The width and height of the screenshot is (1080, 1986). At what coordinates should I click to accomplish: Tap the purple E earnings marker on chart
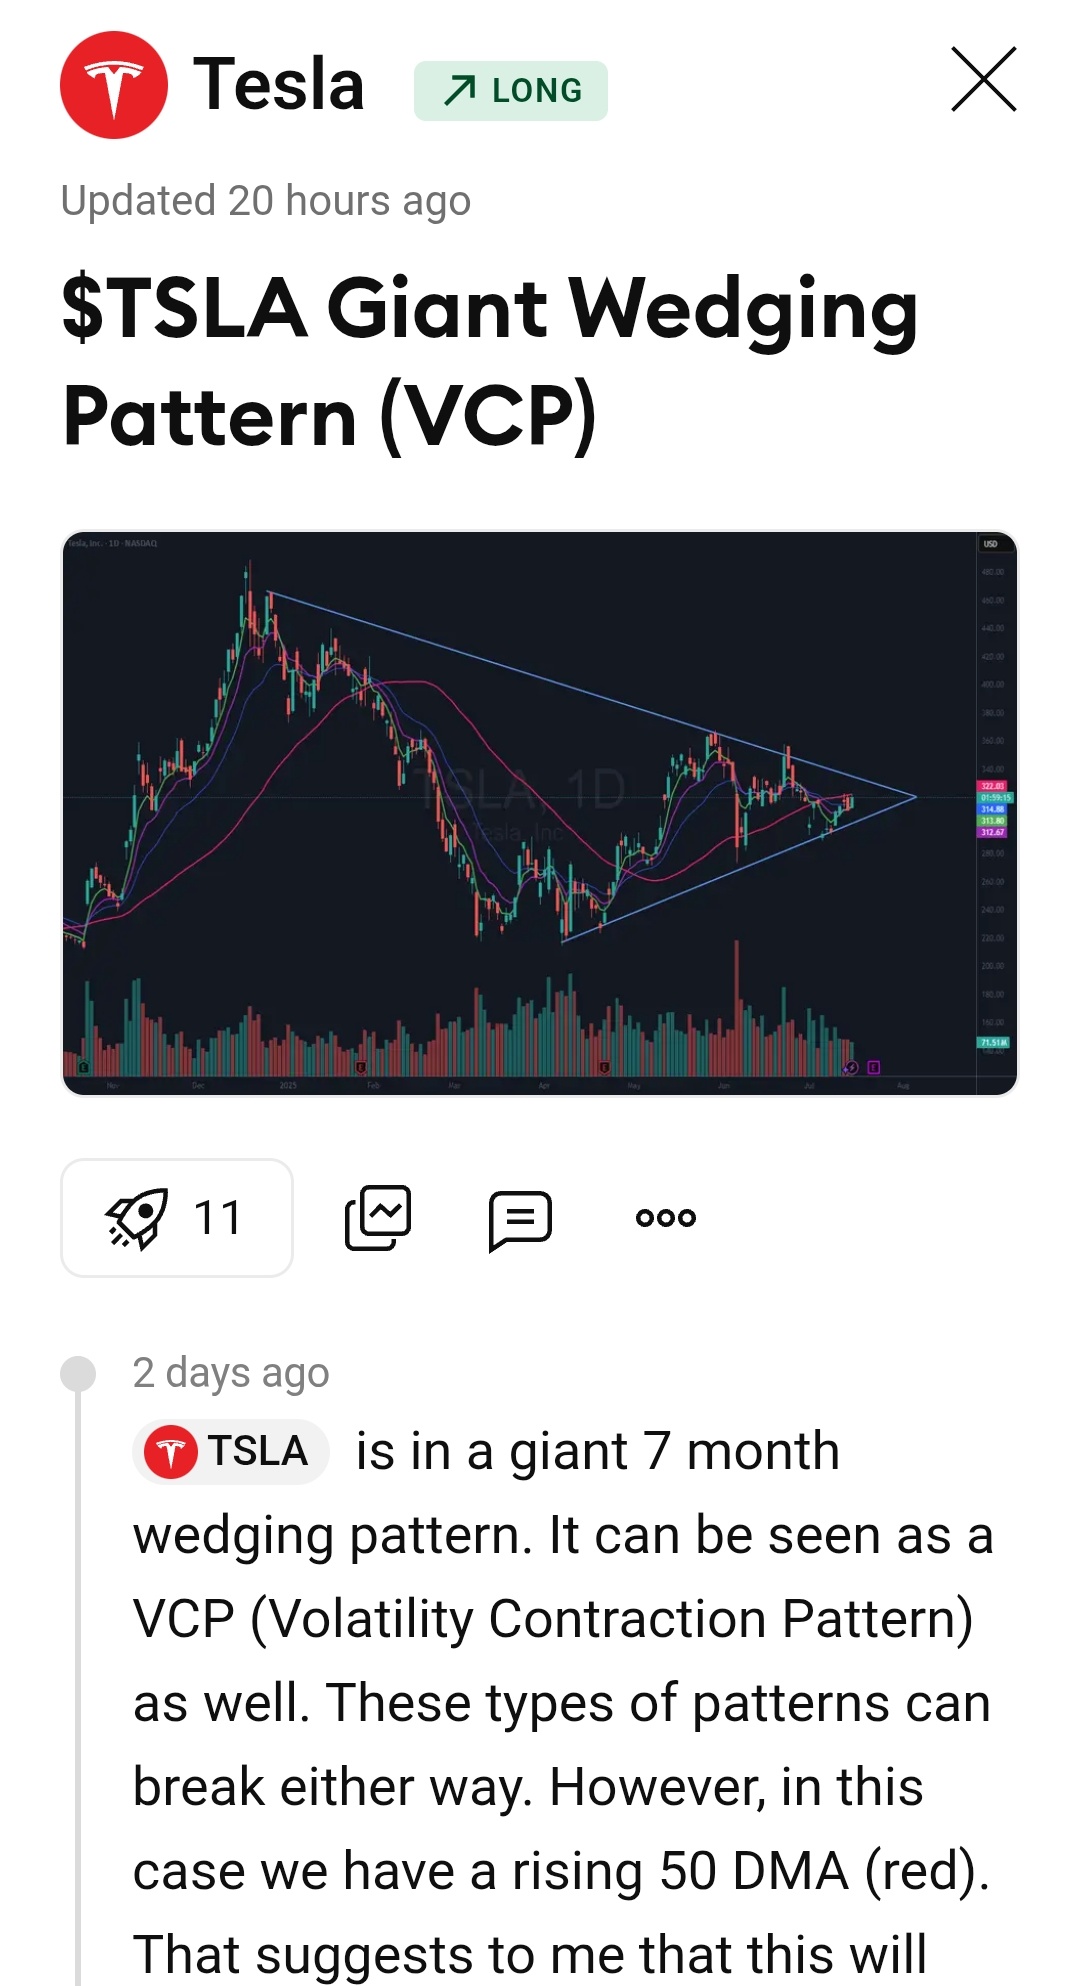[873, 1067]
